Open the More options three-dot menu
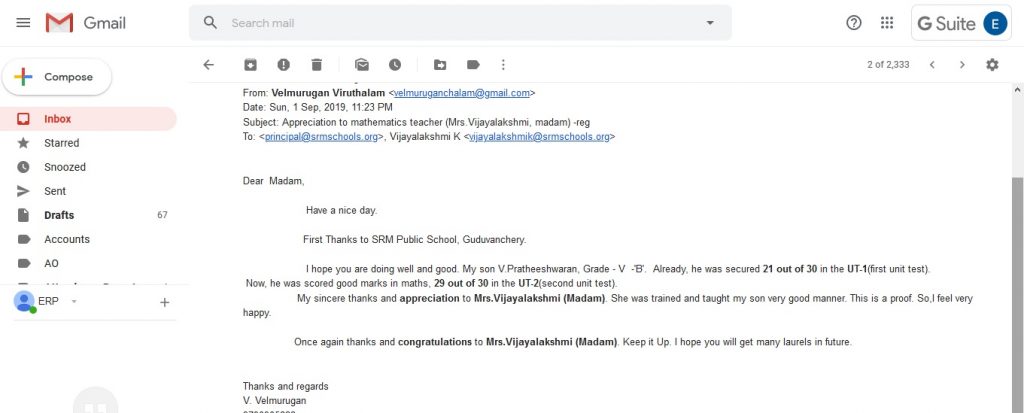 click(503, 65)
